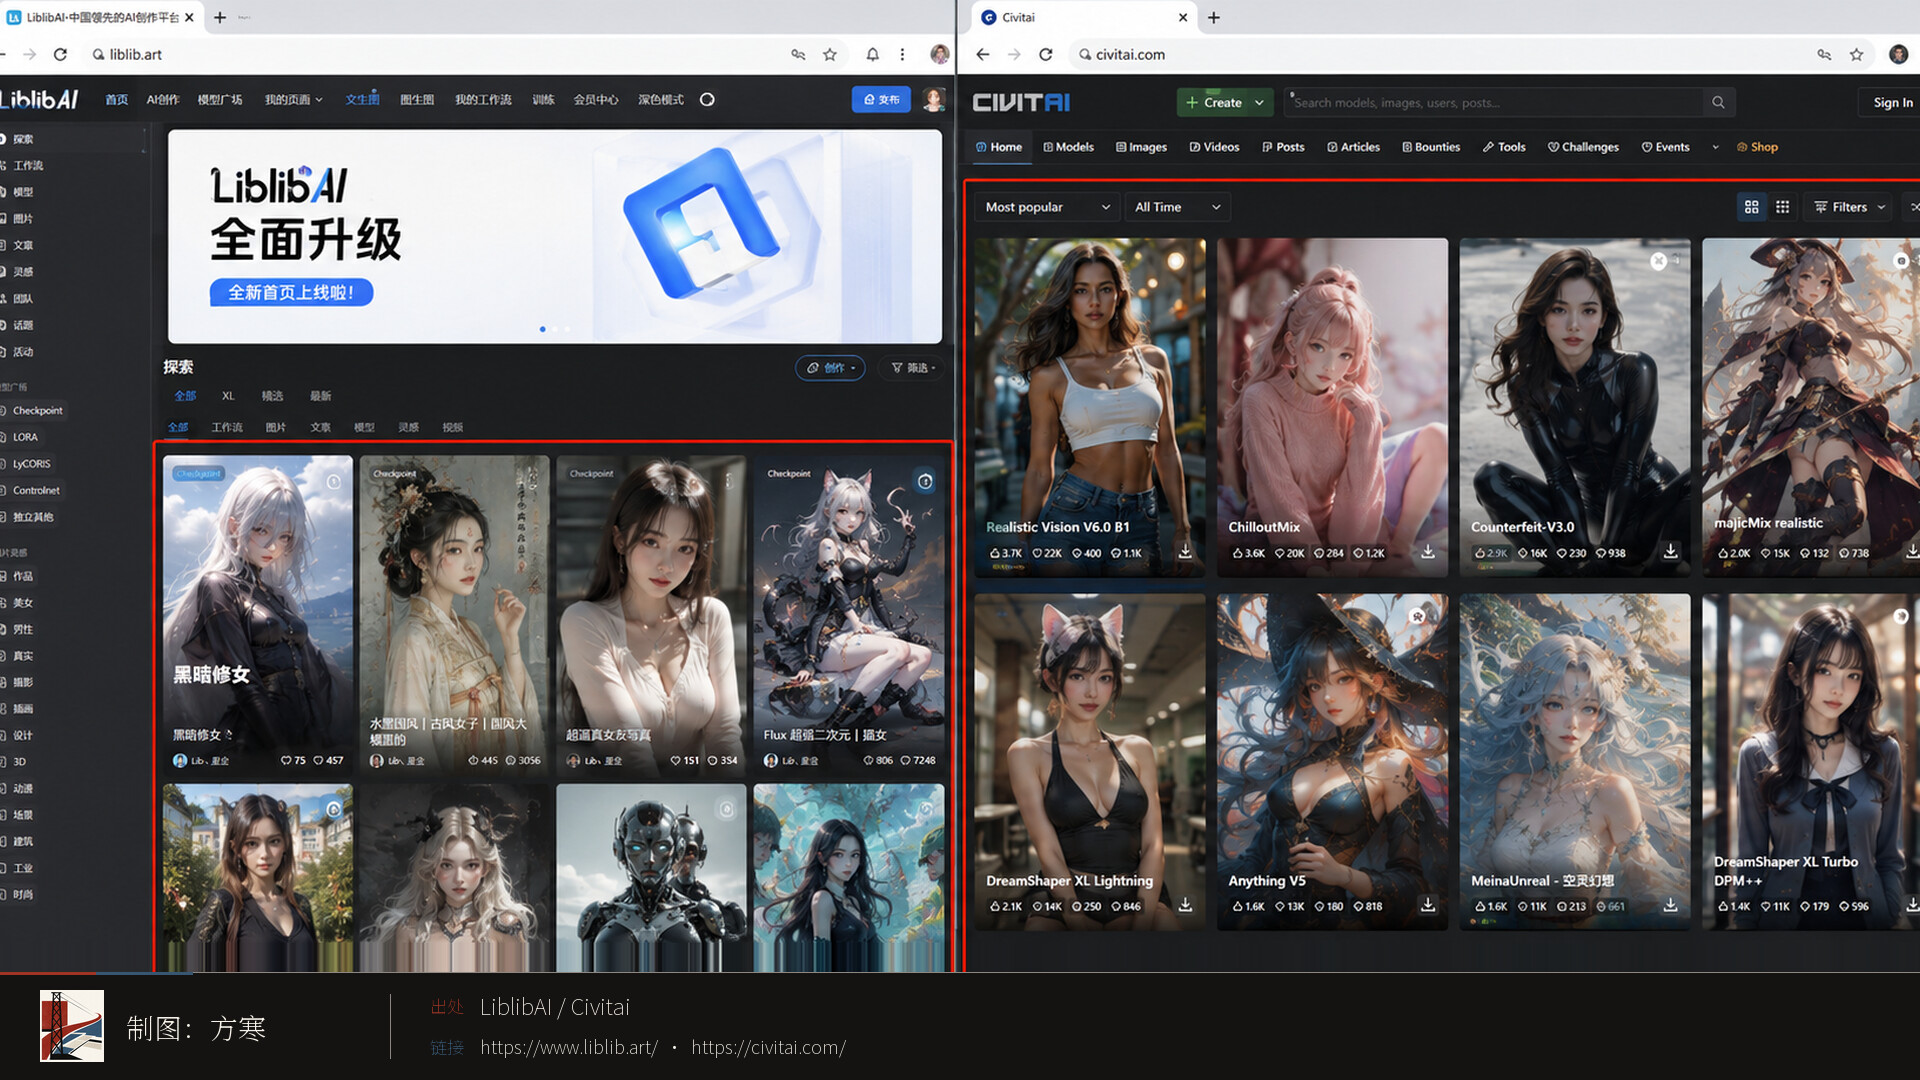Open the Flux 超强二次元 model card
Image resolution: width=1920 pixels, height=1080 pixels.
849,615
